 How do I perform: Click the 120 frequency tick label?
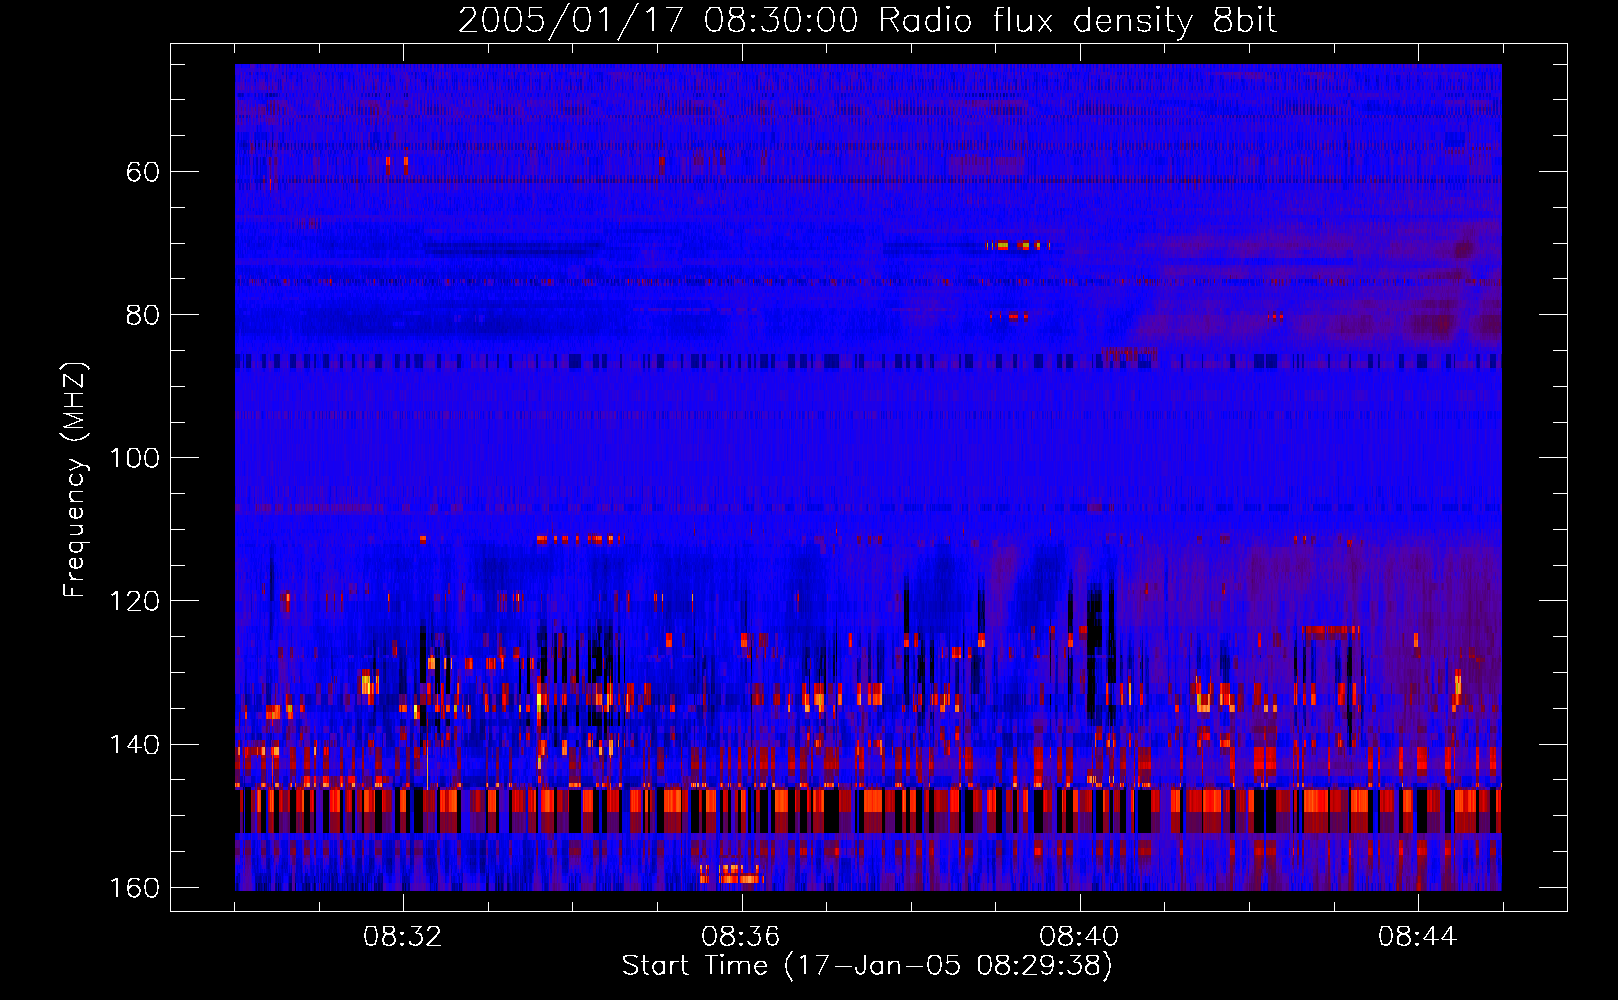tap(134, 601)
